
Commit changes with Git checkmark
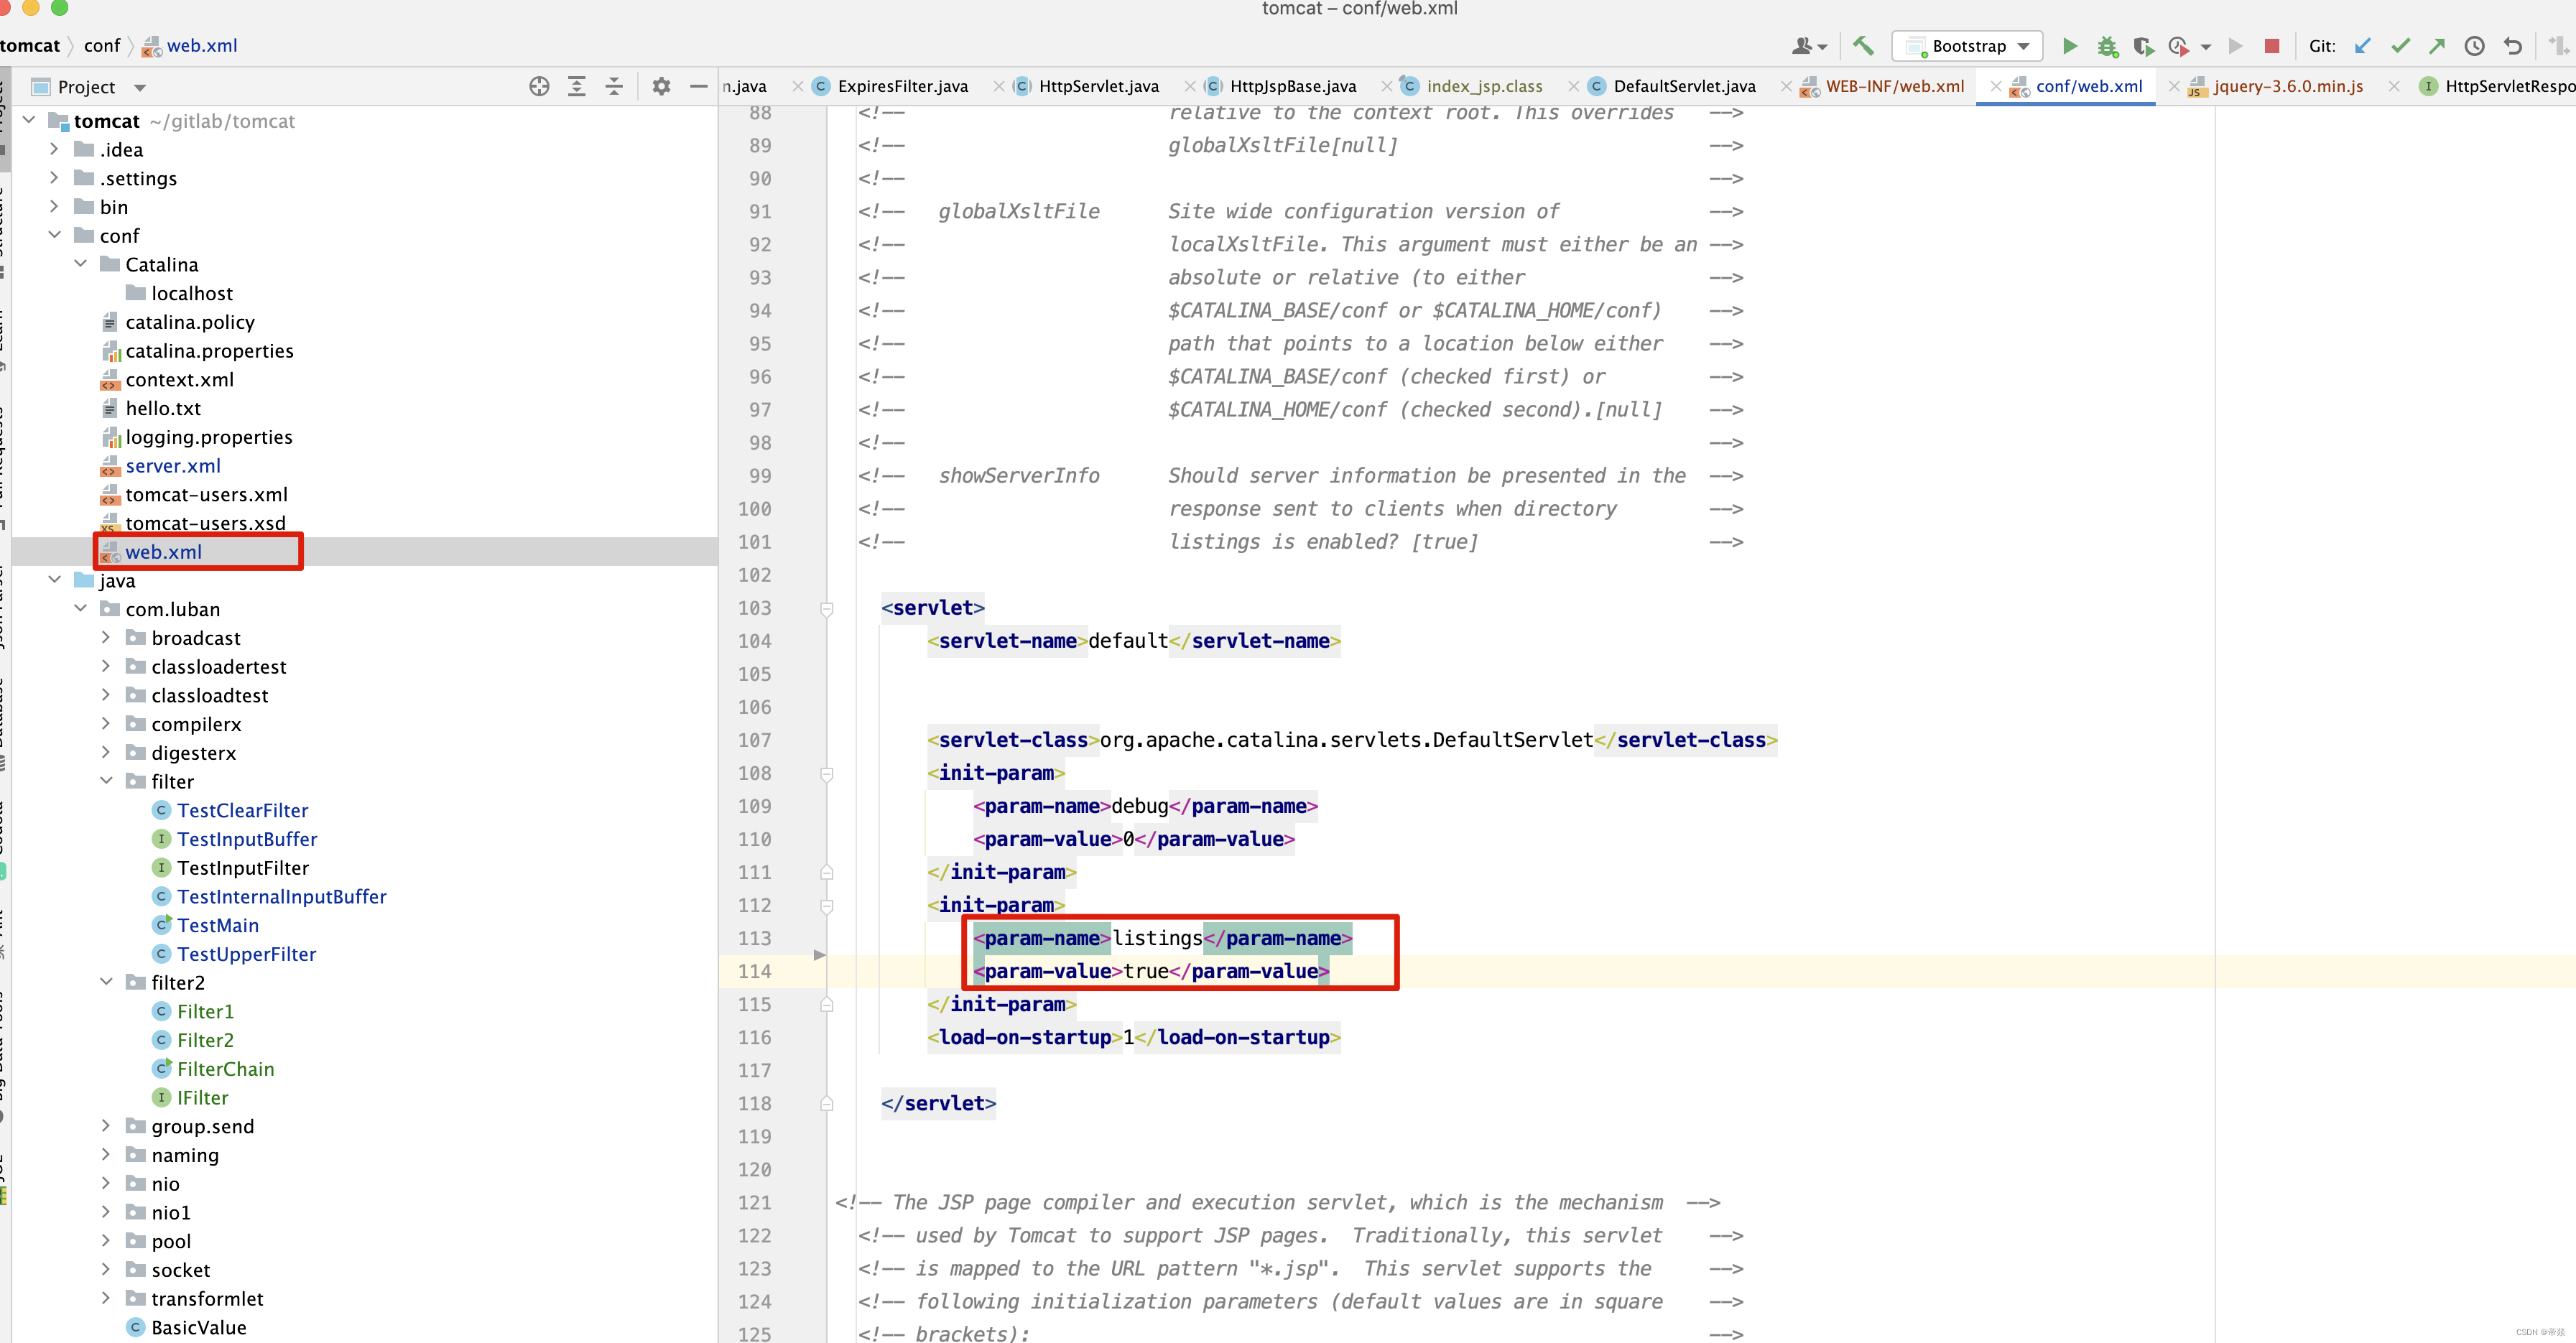coord(2400,46)
